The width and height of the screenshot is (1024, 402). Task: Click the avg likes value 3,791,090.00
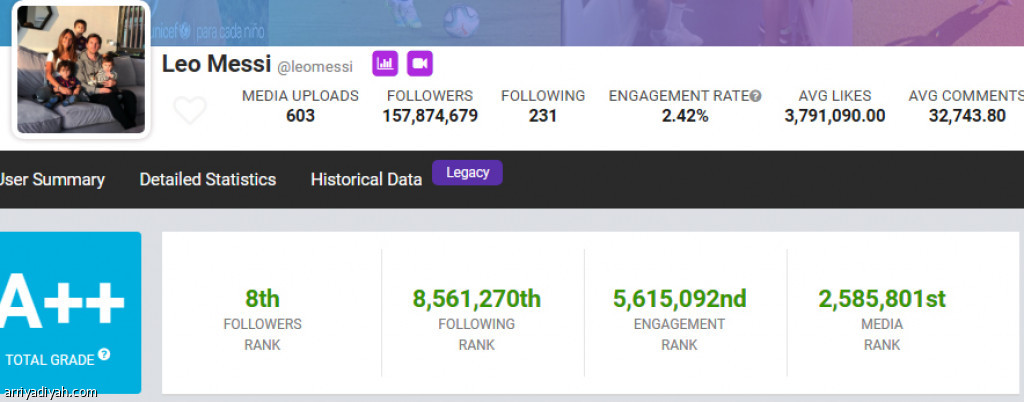[x=835, y=116]
